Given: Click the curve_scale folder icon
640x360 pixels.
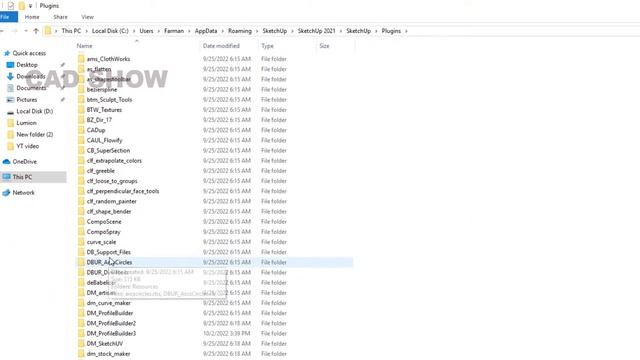Looking at the screenshot, I should pos(81,242).
